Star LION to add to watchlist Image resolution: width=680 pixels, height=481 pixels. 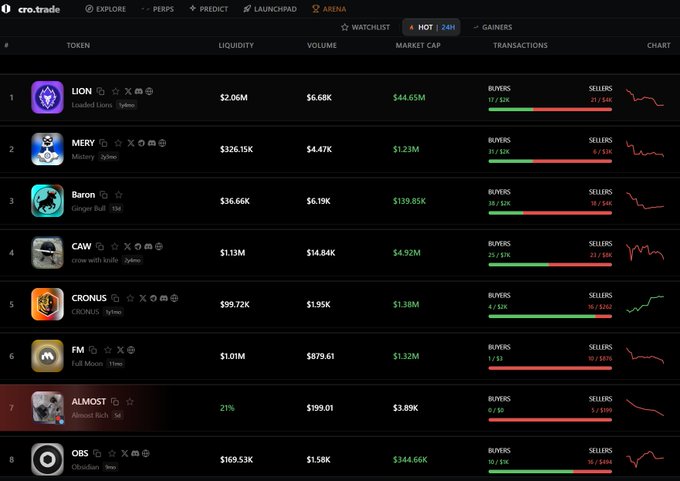pos(115,91)
